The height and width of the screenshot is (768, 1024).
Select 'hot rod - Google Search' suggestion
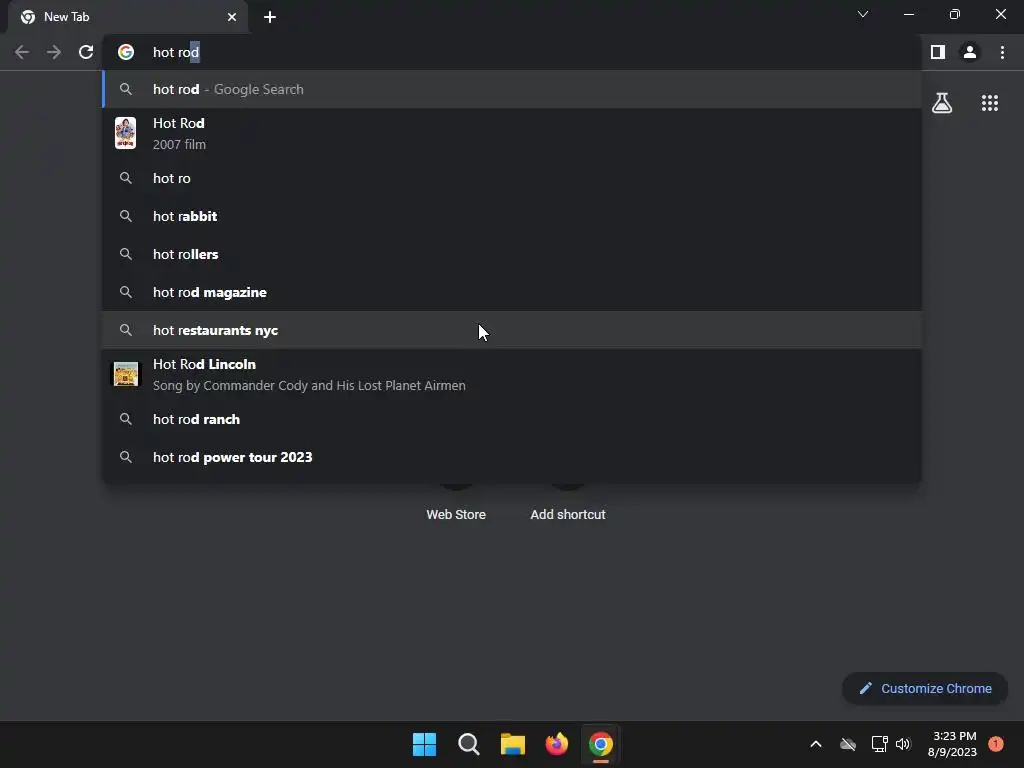click(x=512, y=89)
